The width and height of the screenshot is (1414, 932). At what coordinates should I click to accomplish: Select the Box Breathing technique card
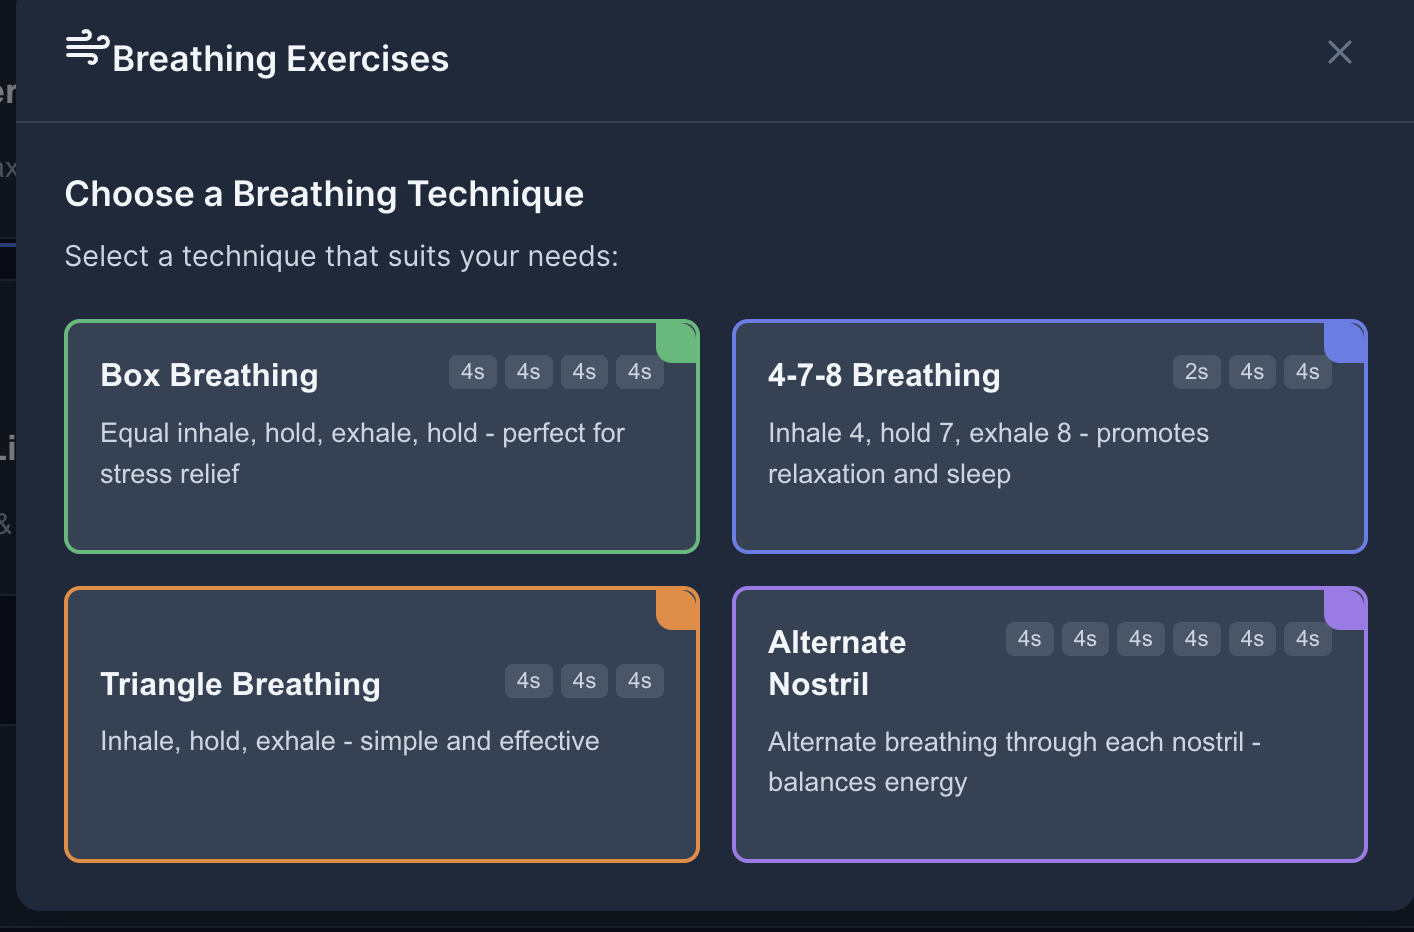[381, 500]
